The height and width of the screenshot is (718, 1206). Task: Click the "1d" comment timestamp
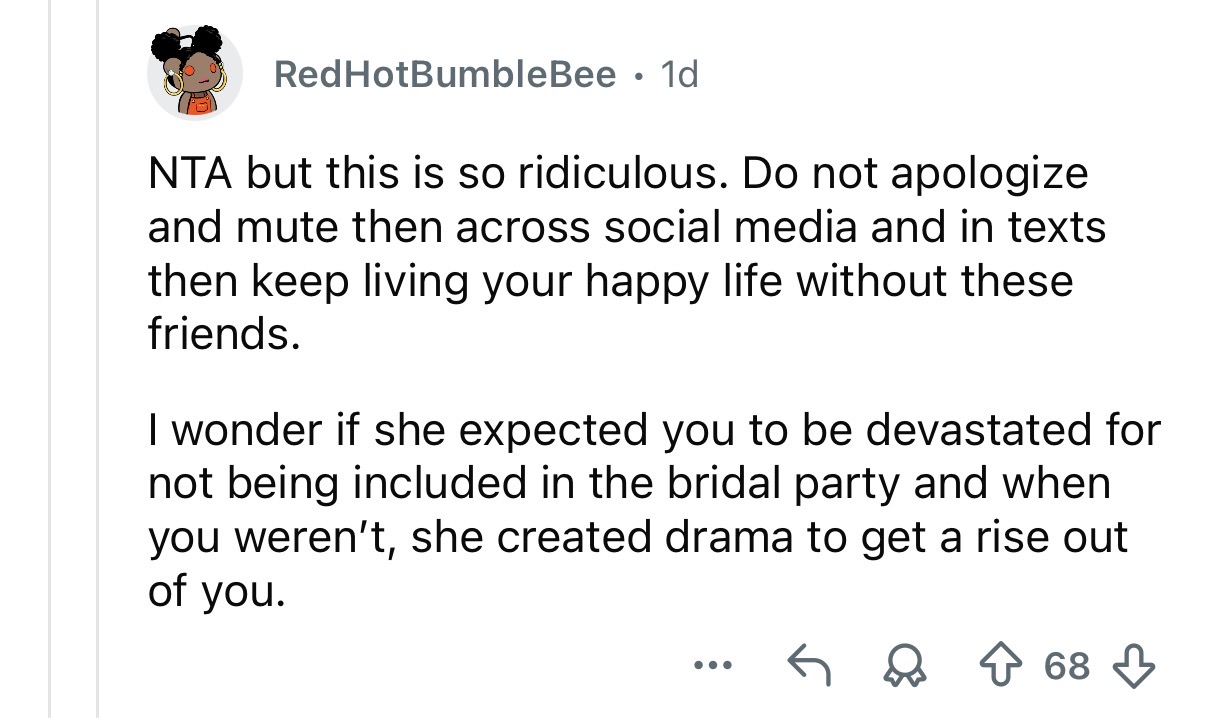(679, 73)
